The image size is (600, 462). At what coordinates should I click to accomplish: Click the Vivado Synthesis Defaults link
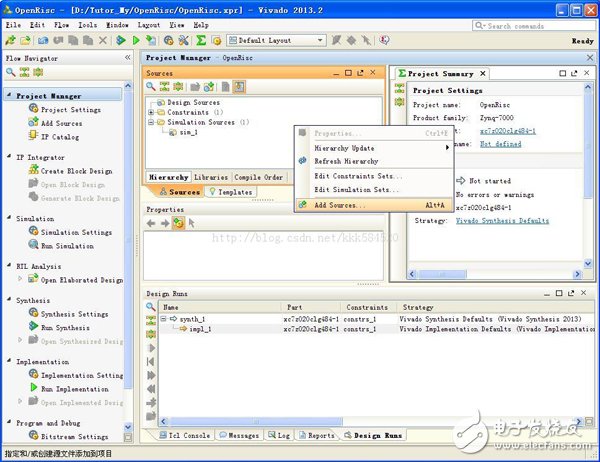502,220
